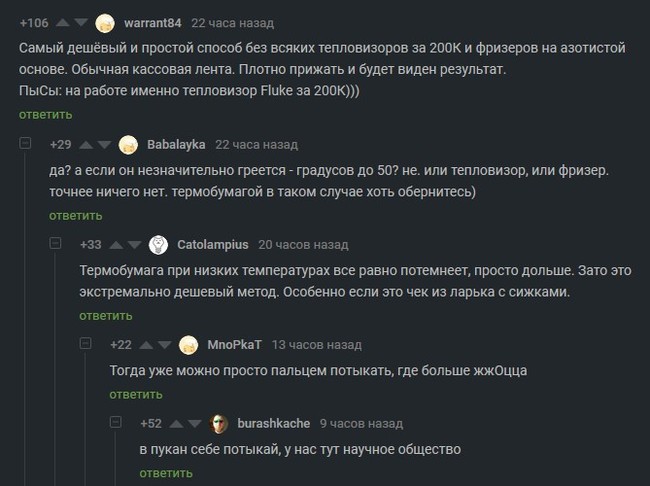Collapse burashkache's reply branch

click(x=115, y=422)
